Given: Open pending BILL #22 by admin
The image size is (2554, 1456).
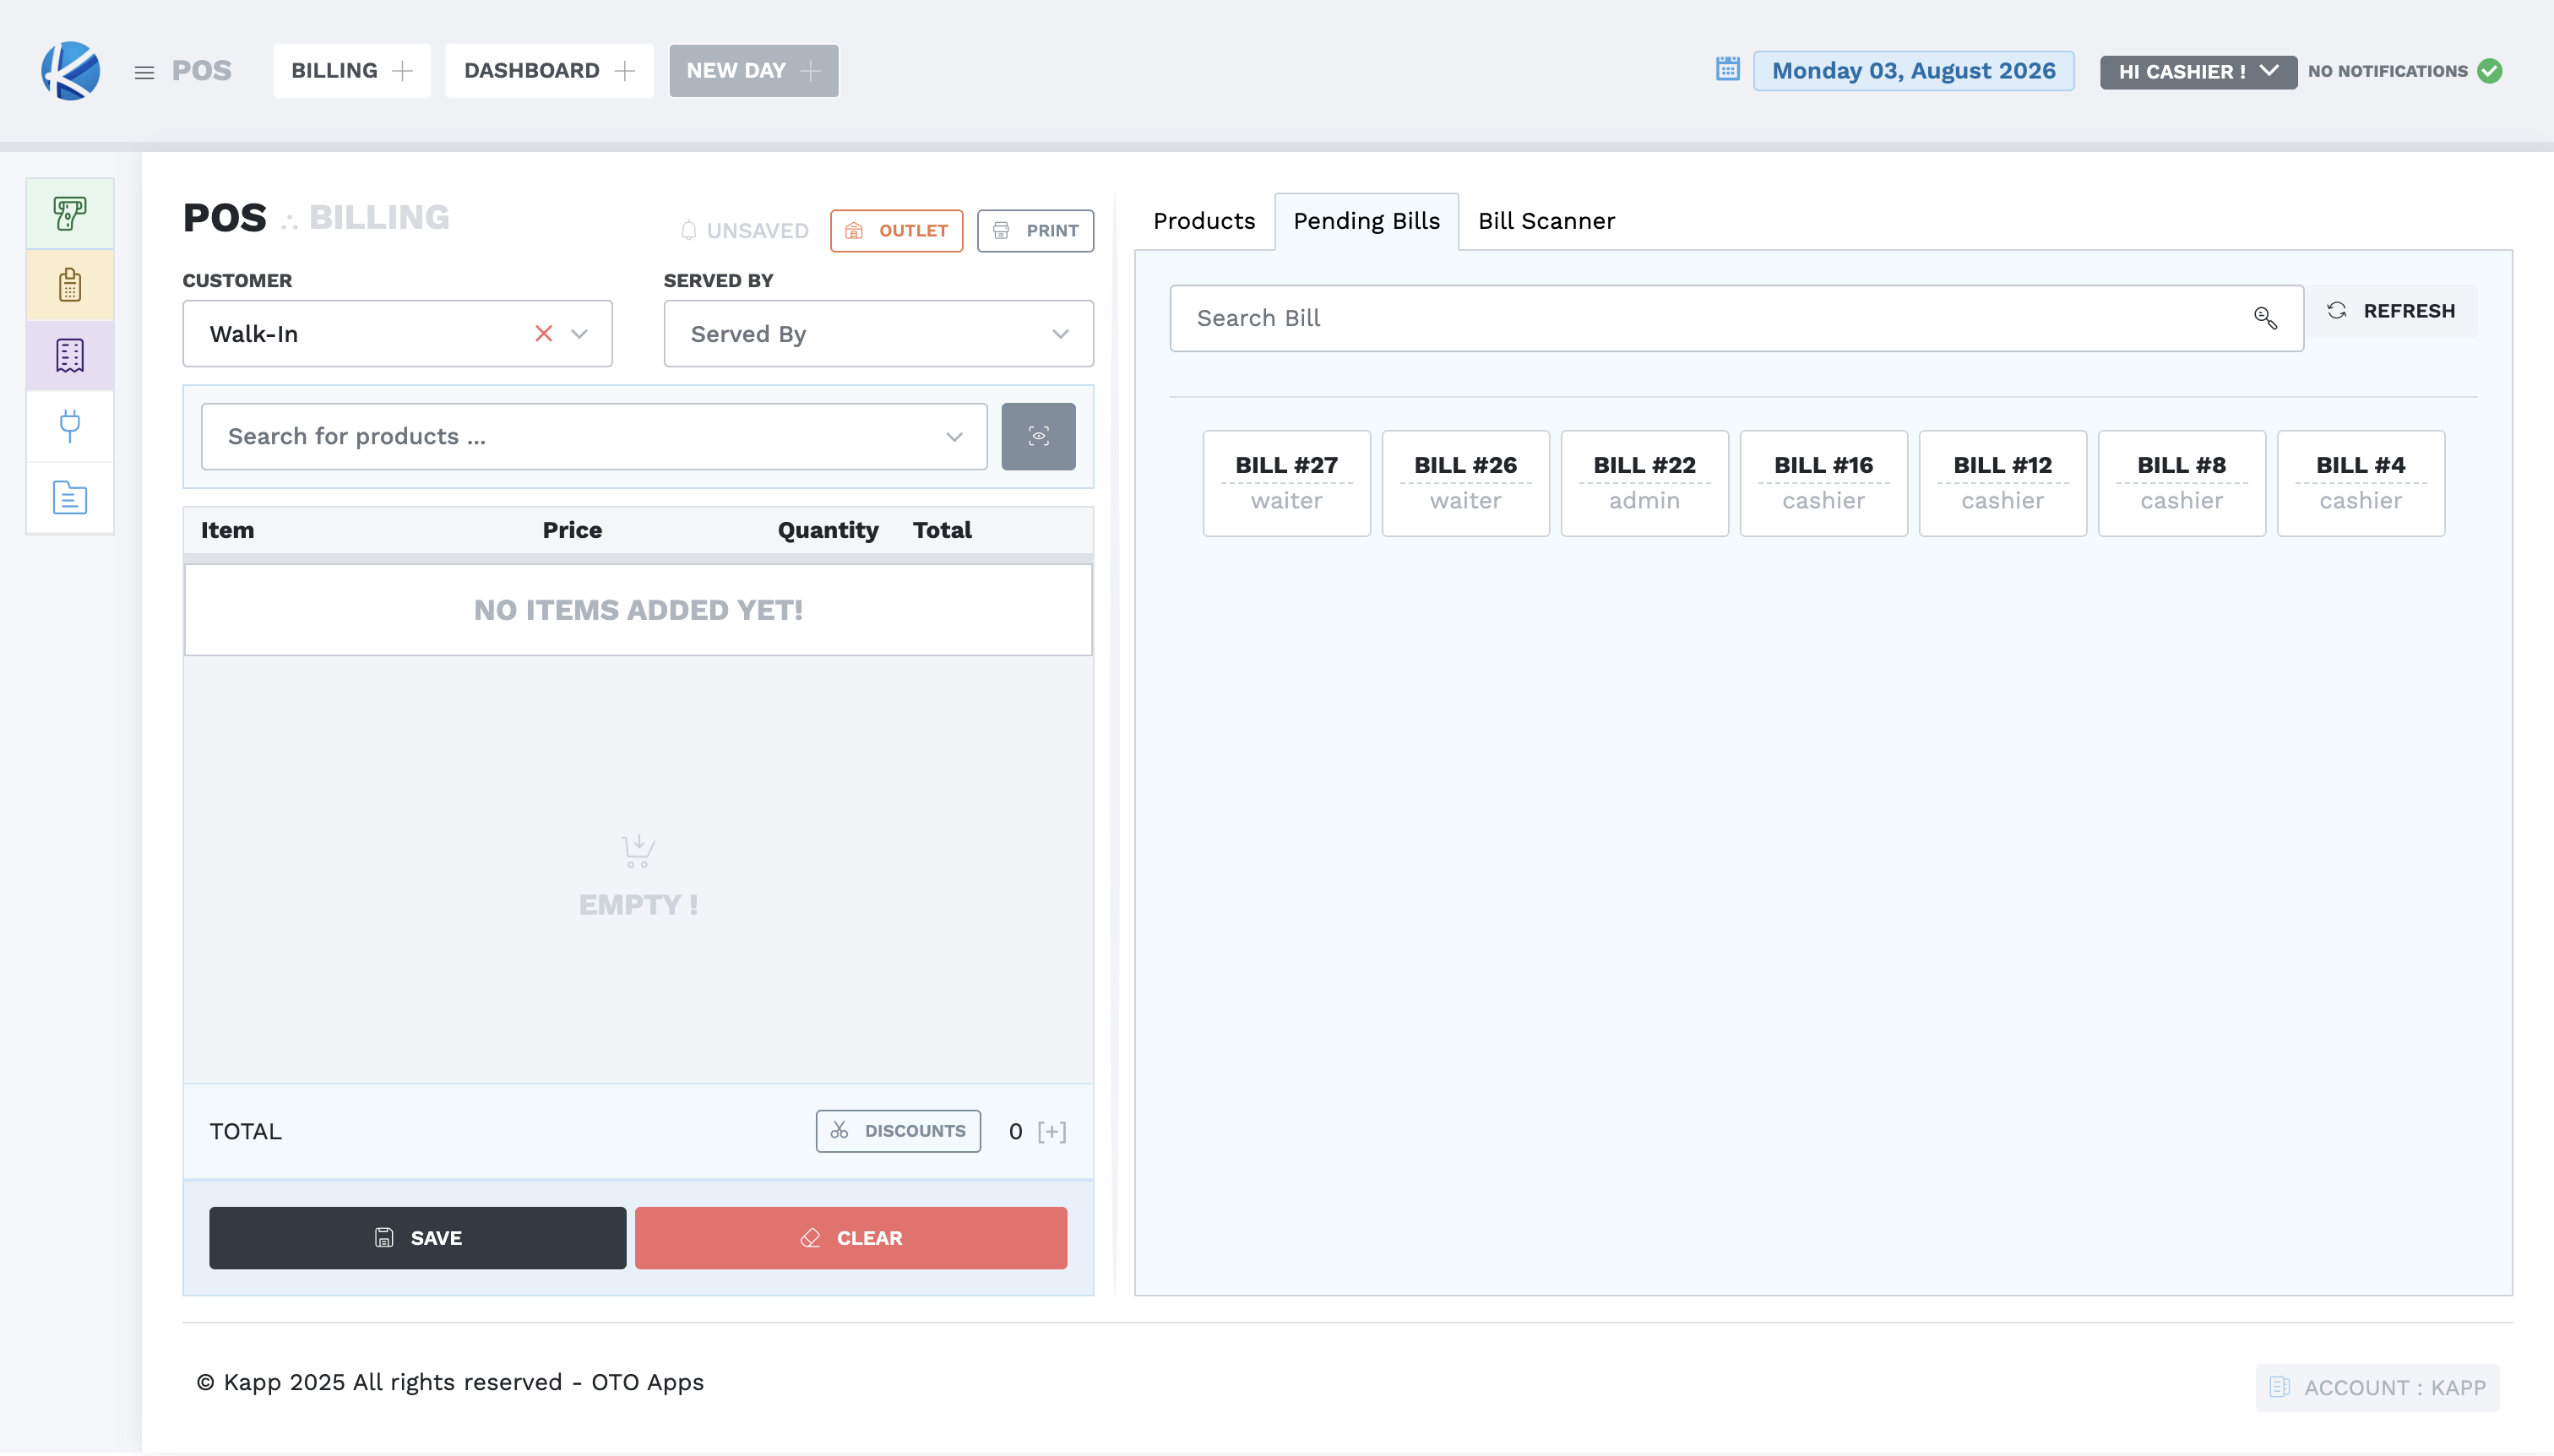Looking at the screenshot, I should point(1644,483).
